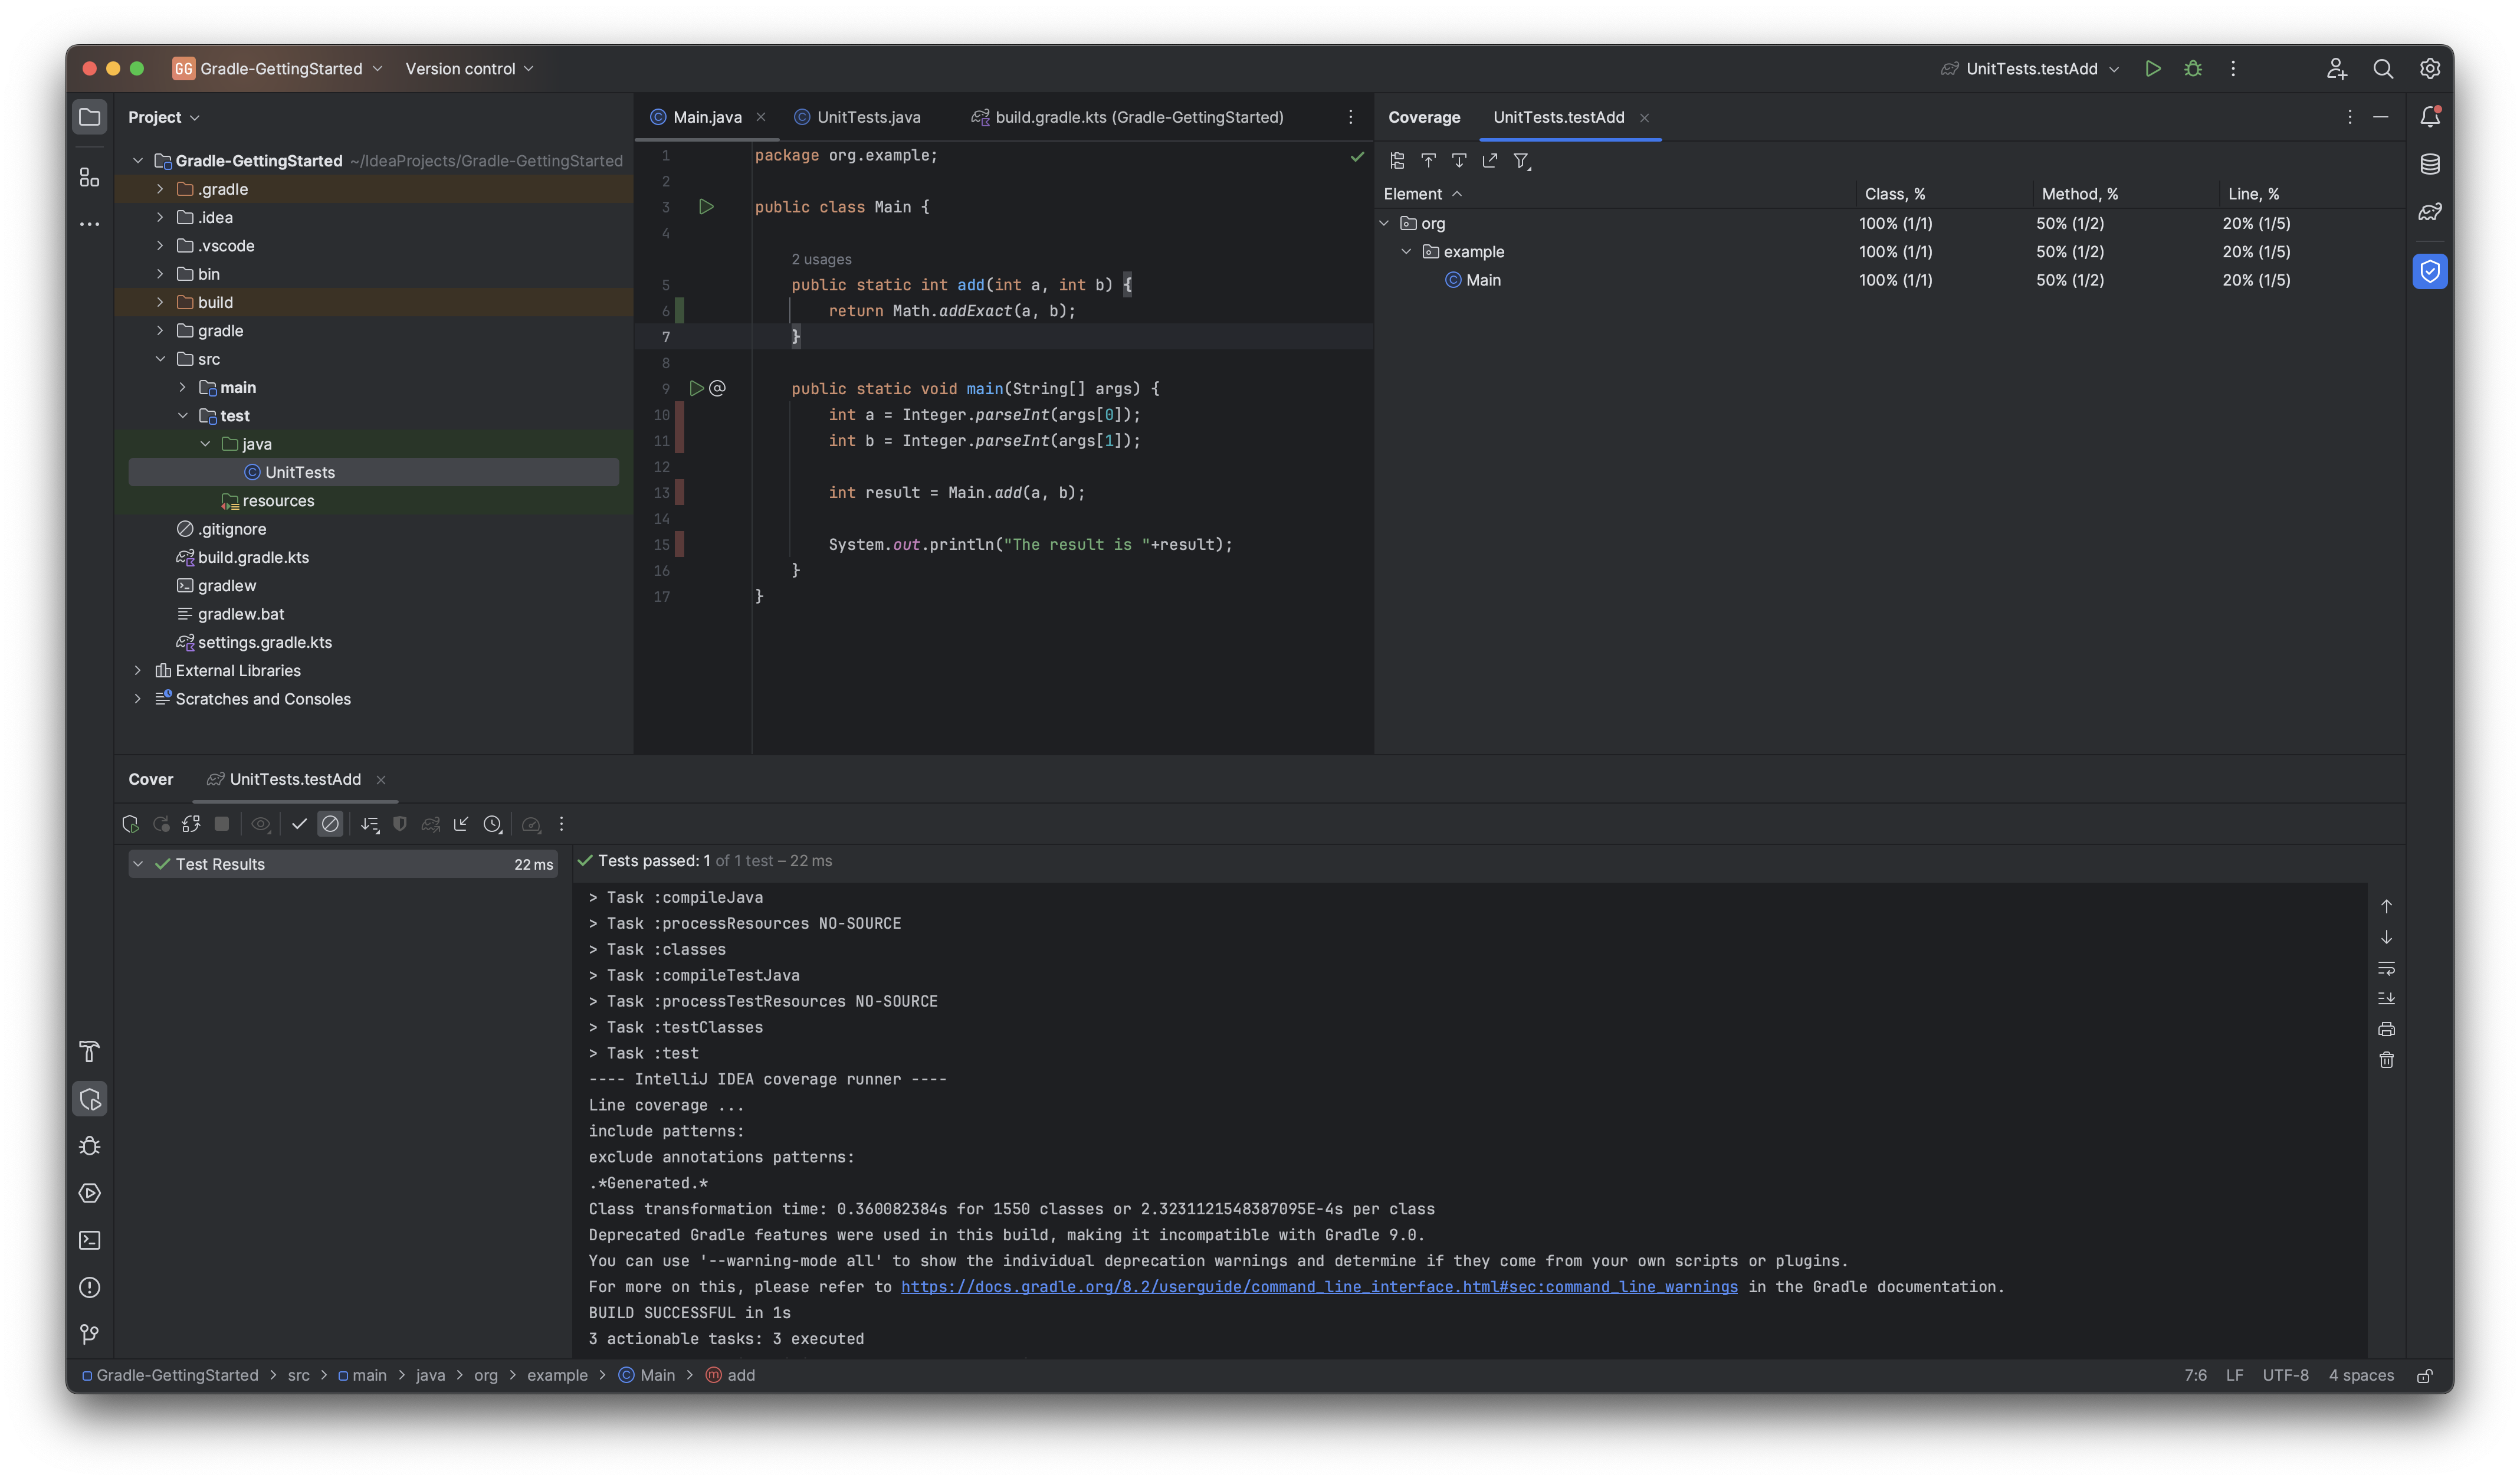Open the Problems tool window
The image size is (2520, 1481).
point(89,1287)
